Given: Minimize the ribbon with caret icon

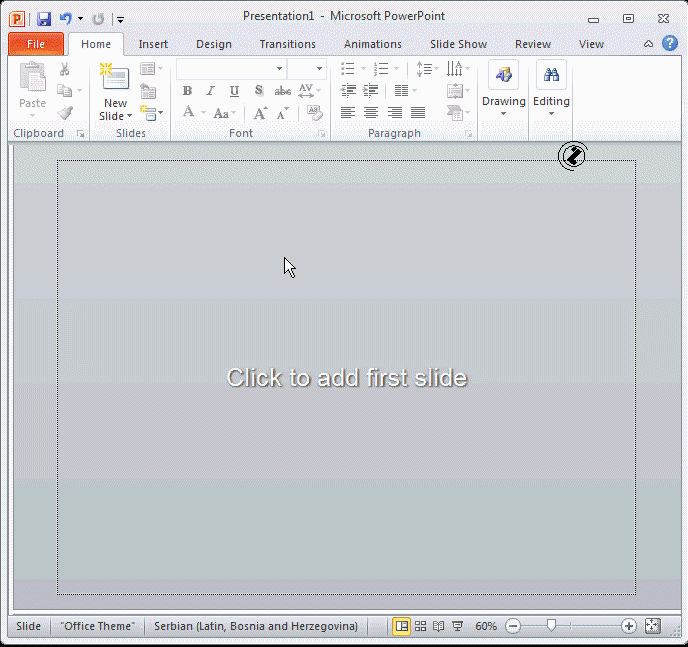Looking at the screenshot, I should click(x=648, y=44).
